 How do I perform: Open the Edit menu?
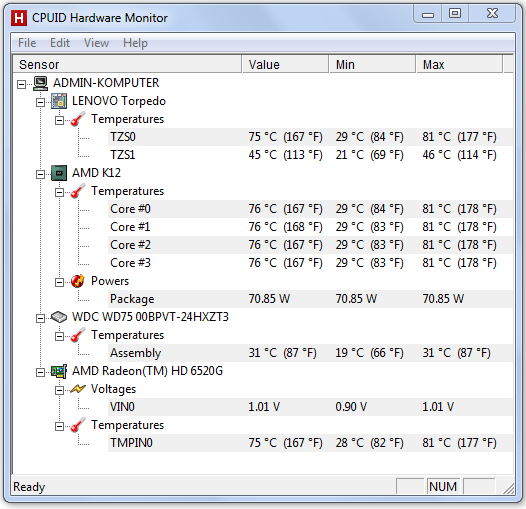(x=60, y=43)
